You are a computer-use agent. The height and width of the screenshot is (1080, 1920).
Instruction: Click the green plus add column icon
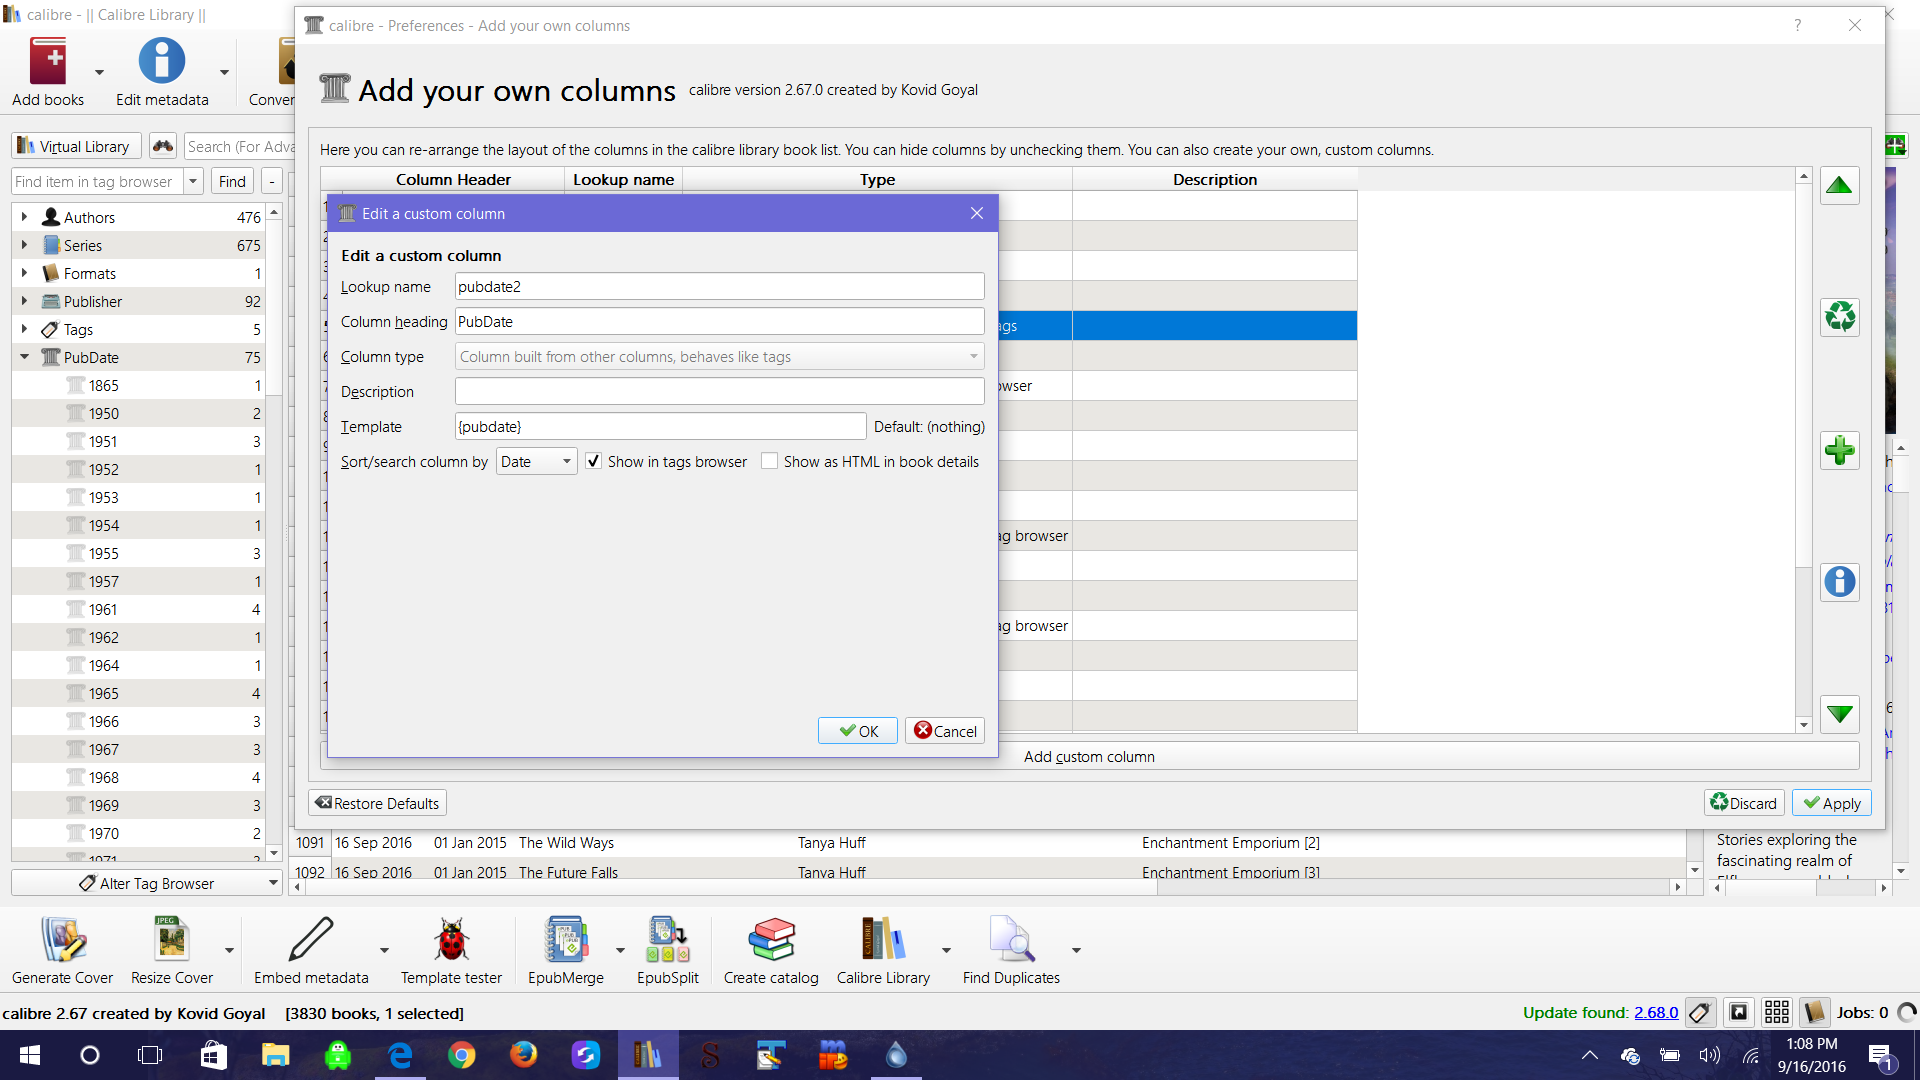point(1839,450)
